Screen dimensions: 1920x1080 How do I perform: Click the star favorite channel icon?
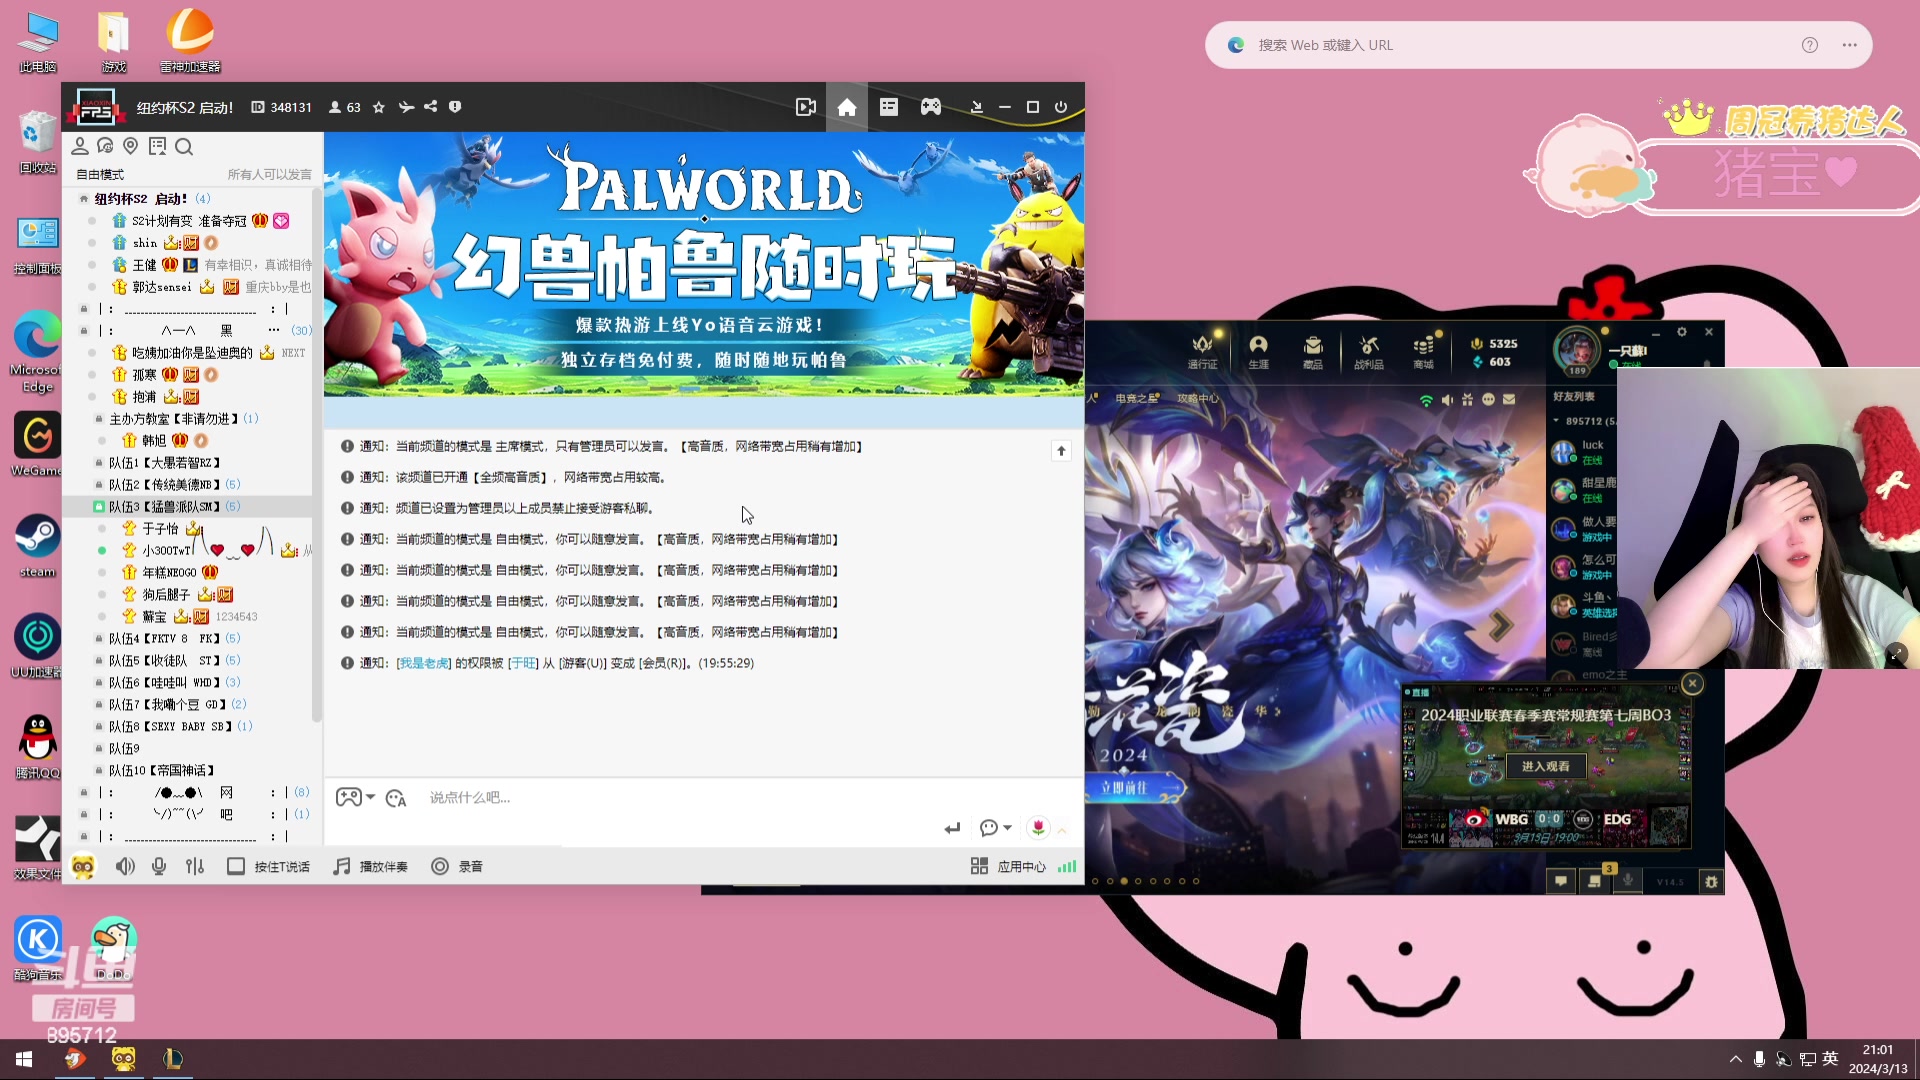tap(379, 107)
